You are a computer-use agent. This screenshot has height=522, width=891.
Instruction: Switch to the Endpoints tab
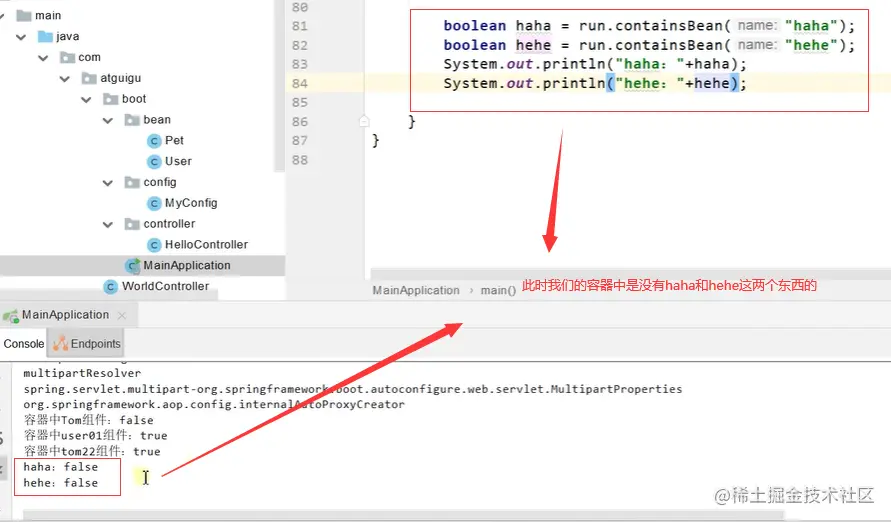coord(87,344)
